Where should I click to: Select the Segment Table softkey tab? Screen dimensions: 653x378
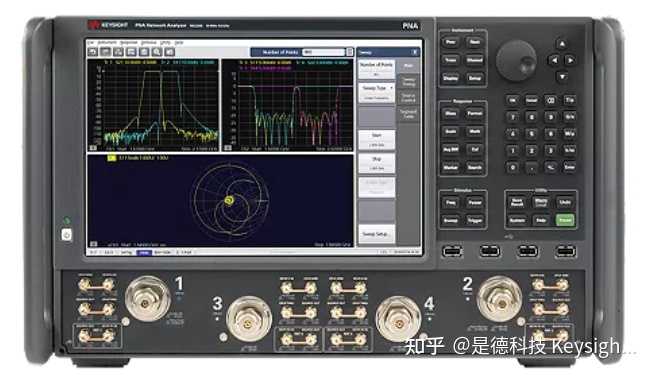pos(408,113)
